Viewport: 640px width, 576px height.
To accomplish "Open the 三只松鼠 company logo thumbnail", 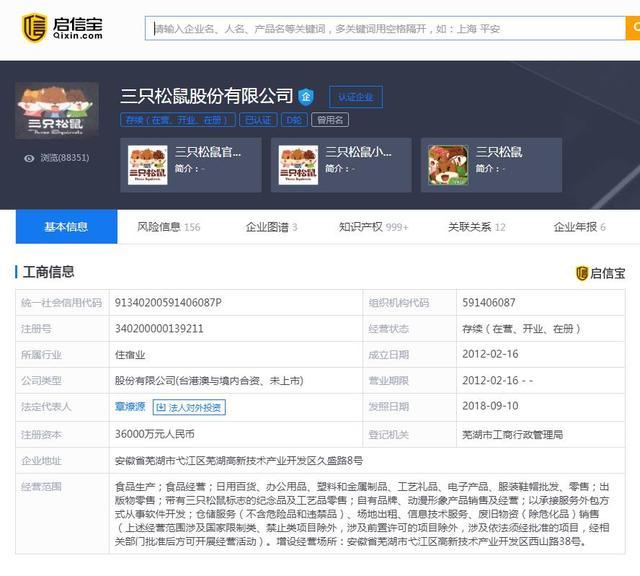I will click(57, 111).
